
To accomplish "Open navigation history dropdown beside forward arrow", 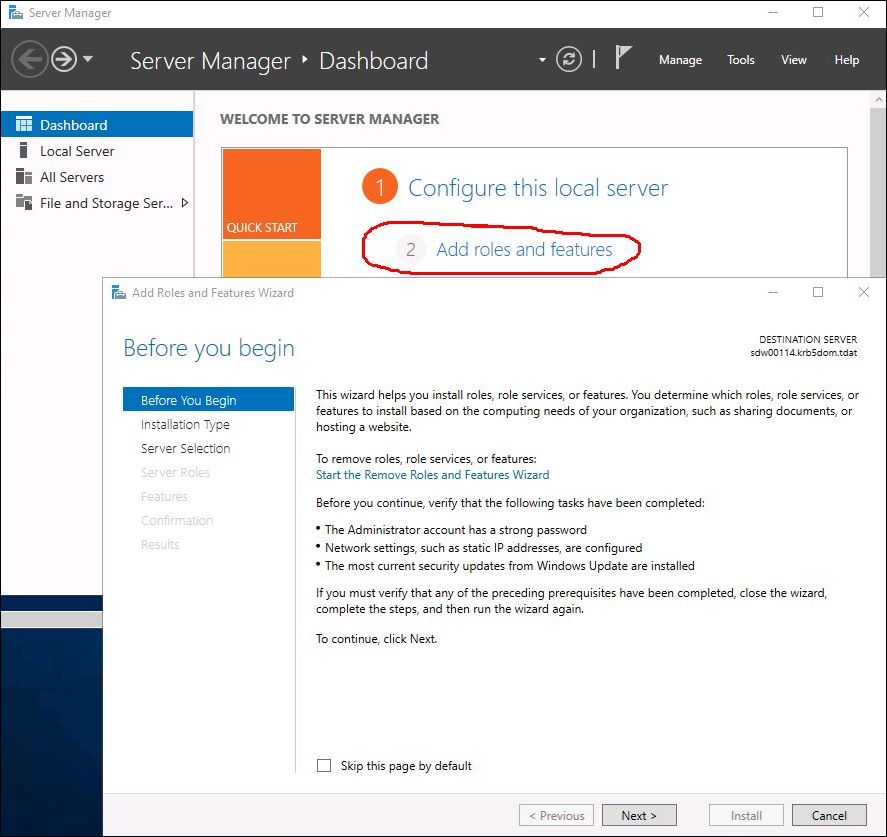I will (x=88, y=58).
